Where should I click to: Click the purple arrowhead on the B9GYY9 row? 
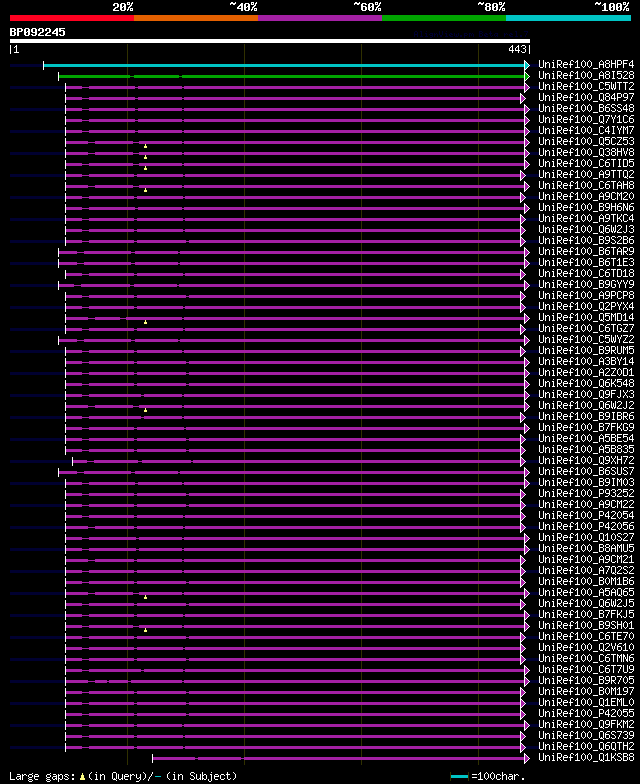click(527, 286)
